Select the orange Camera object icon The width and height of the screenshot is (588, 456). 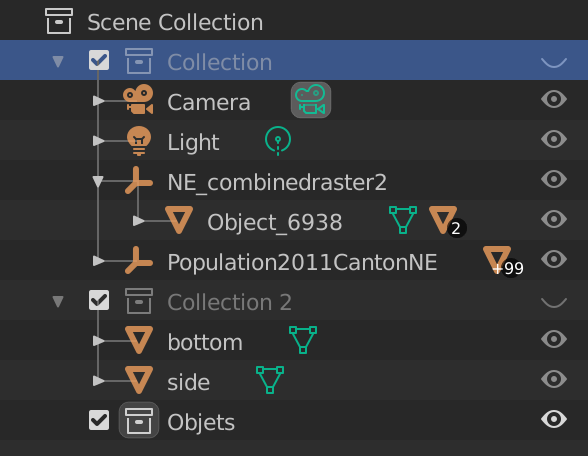(138, 99)
